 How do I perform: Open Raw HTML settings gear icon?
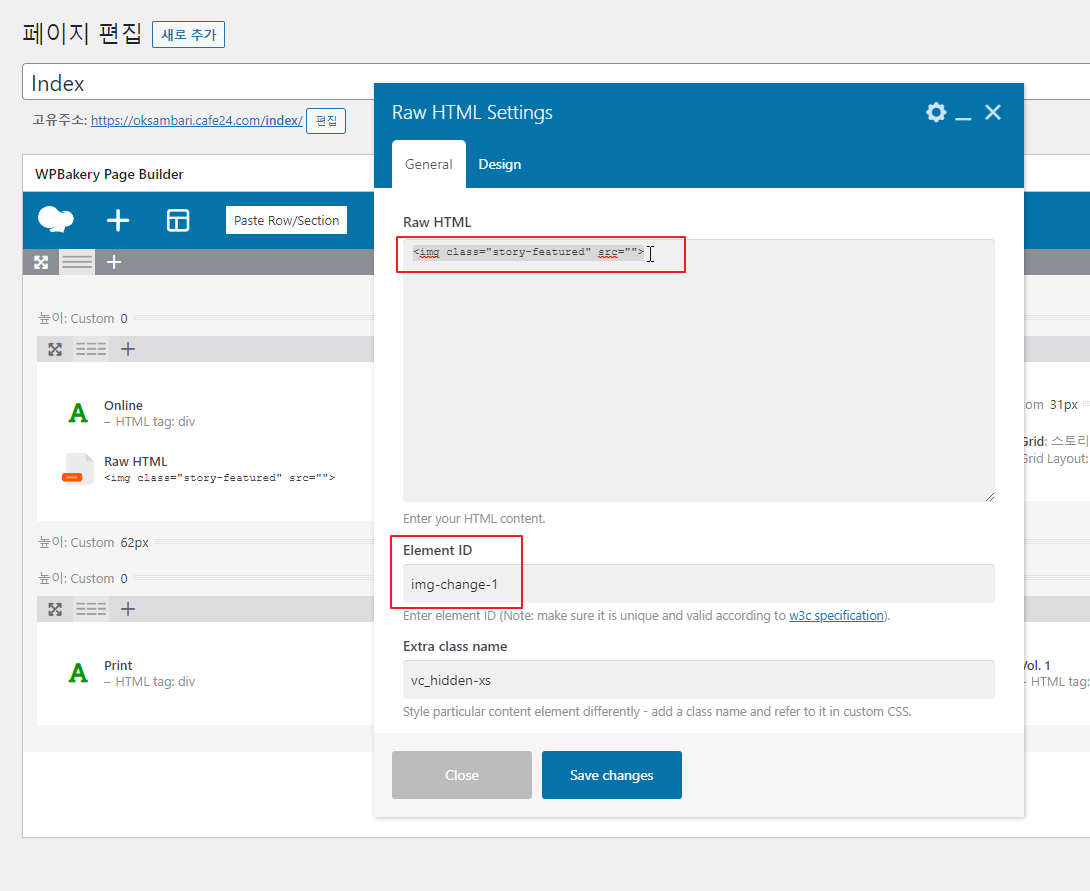point(936,112)
